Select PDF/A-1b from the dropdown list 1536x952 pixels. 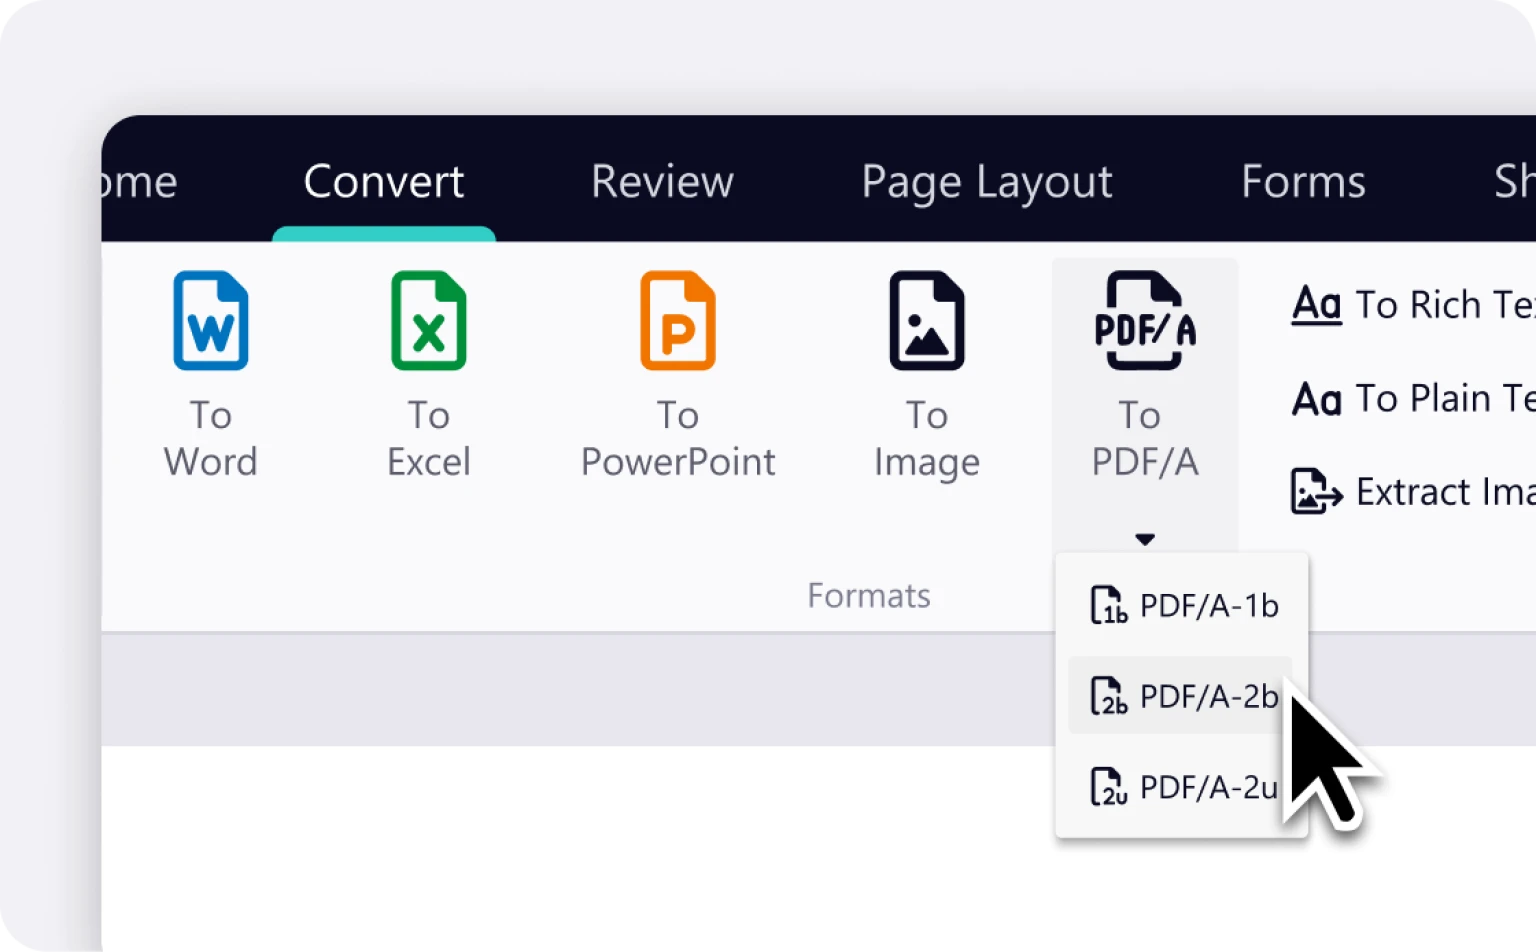coord(1183,606)
